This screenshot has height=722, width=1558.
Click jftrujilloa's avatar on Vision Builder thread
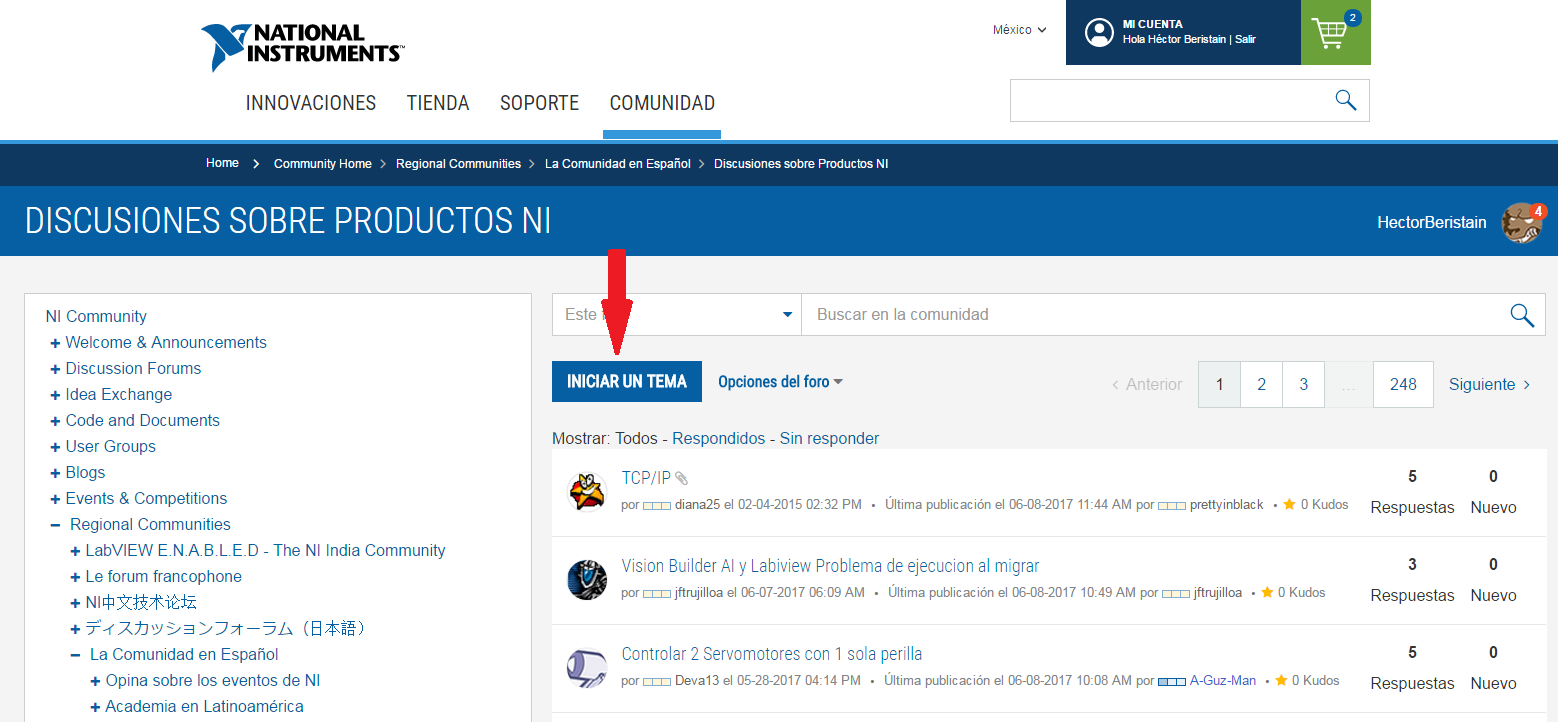pyautogui.click(x=587, y=580)
